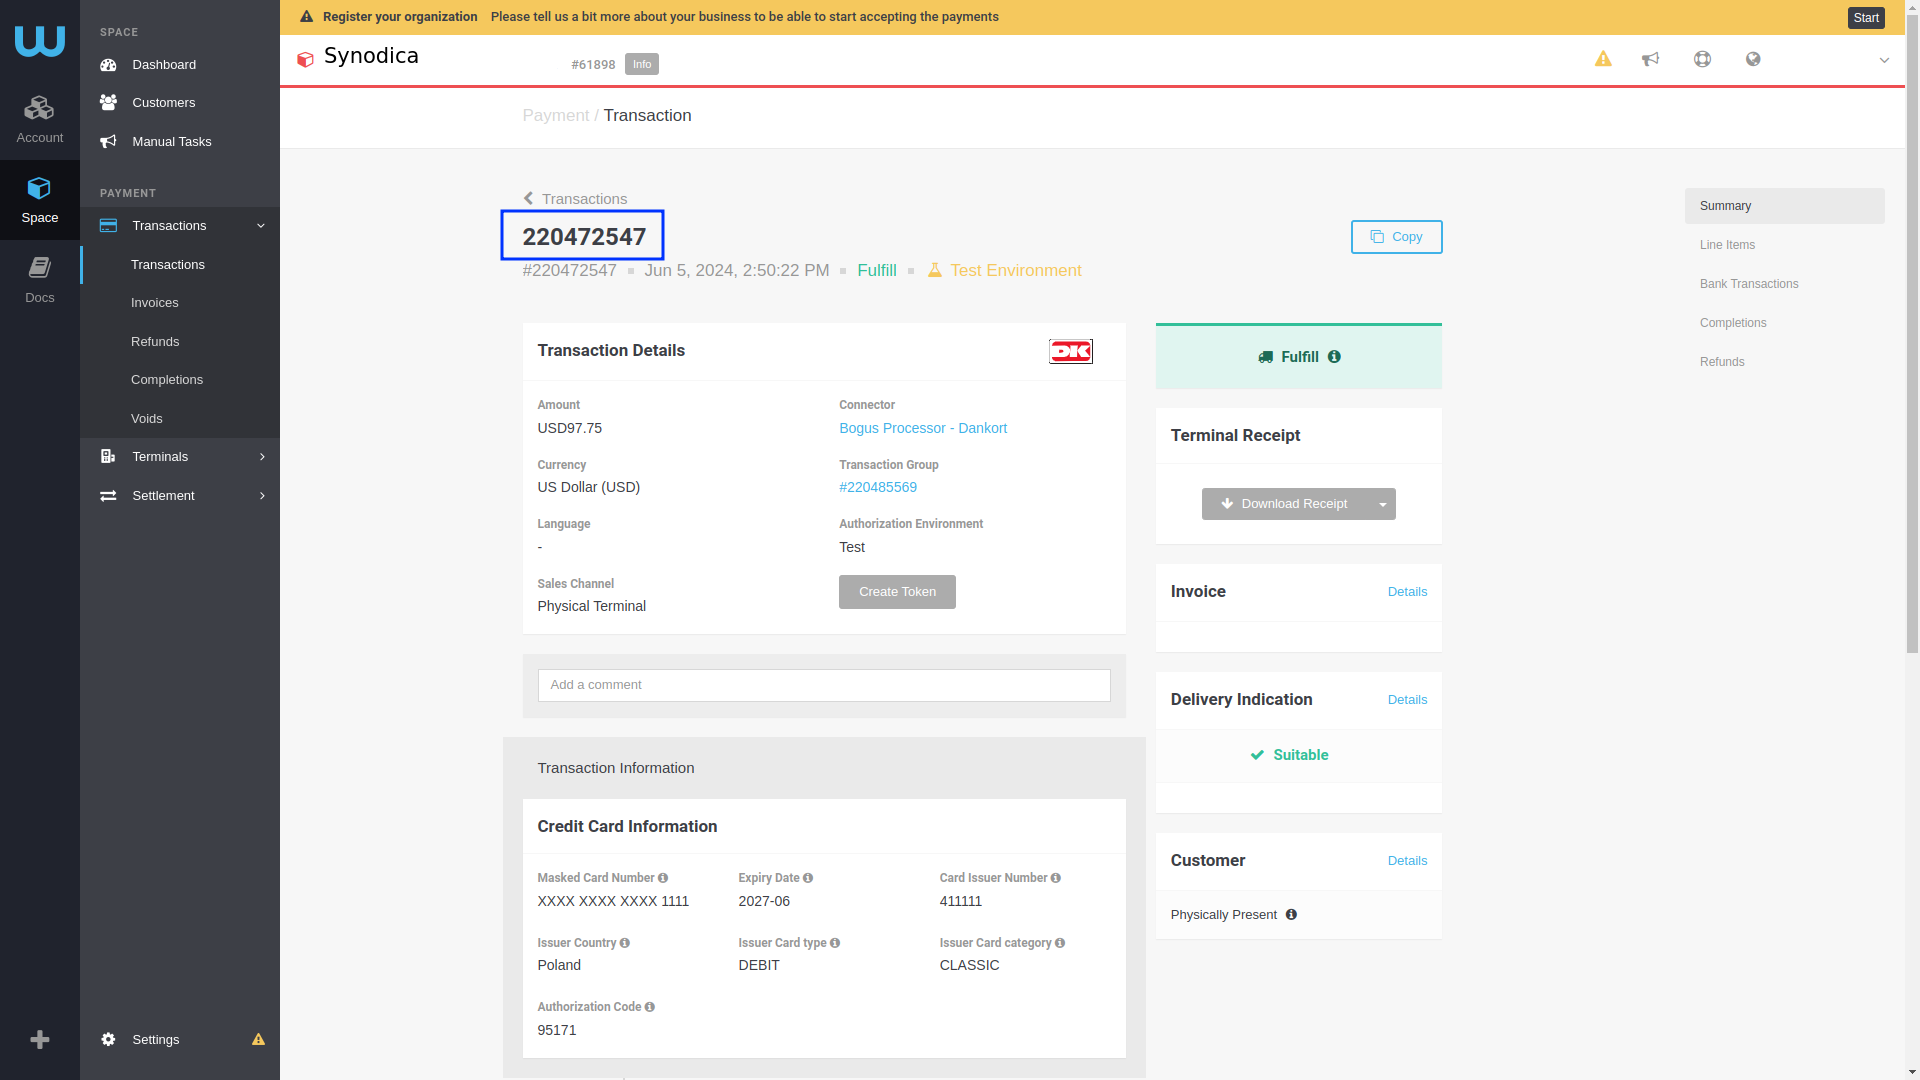Open Bogus Processor - Dankort connector link

[x=922, y=428]
